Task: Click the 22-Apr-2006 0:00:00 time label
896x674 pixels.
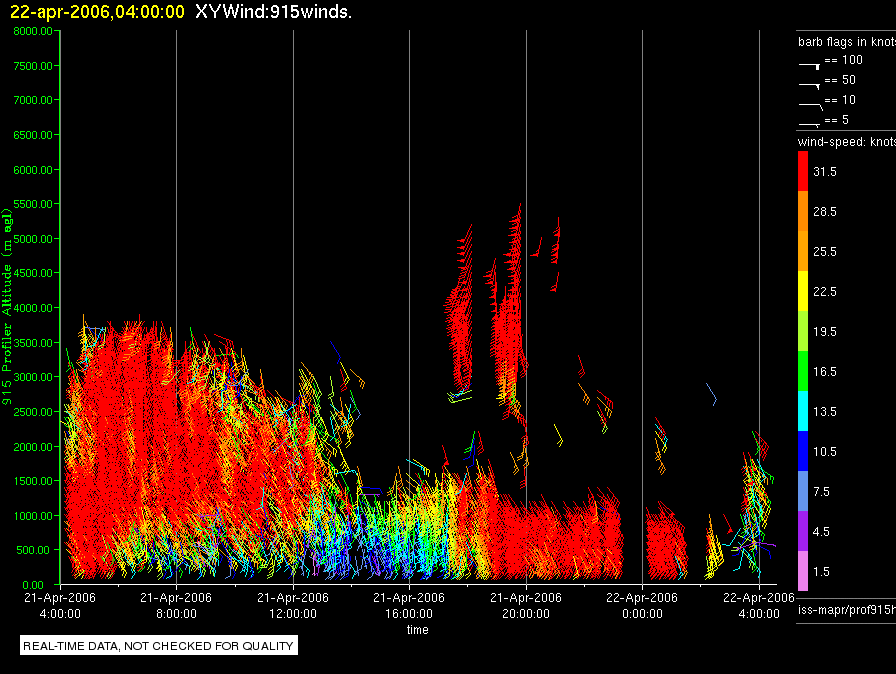Action: coord(642,605)
